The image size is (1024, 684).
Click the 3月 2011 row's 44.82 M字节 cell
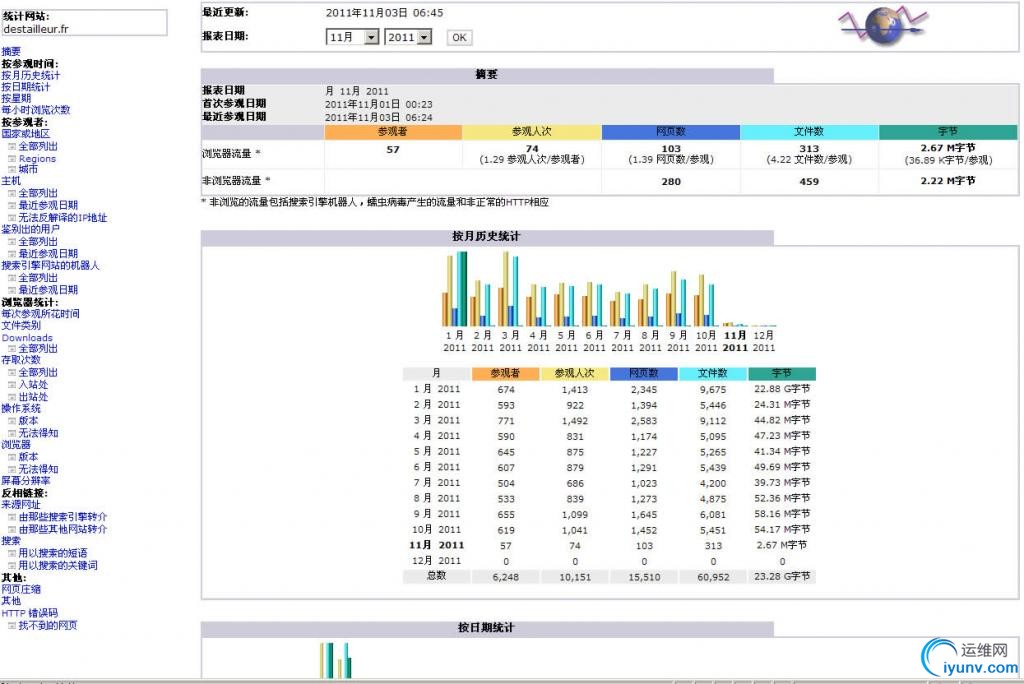[x=782, y=420]
